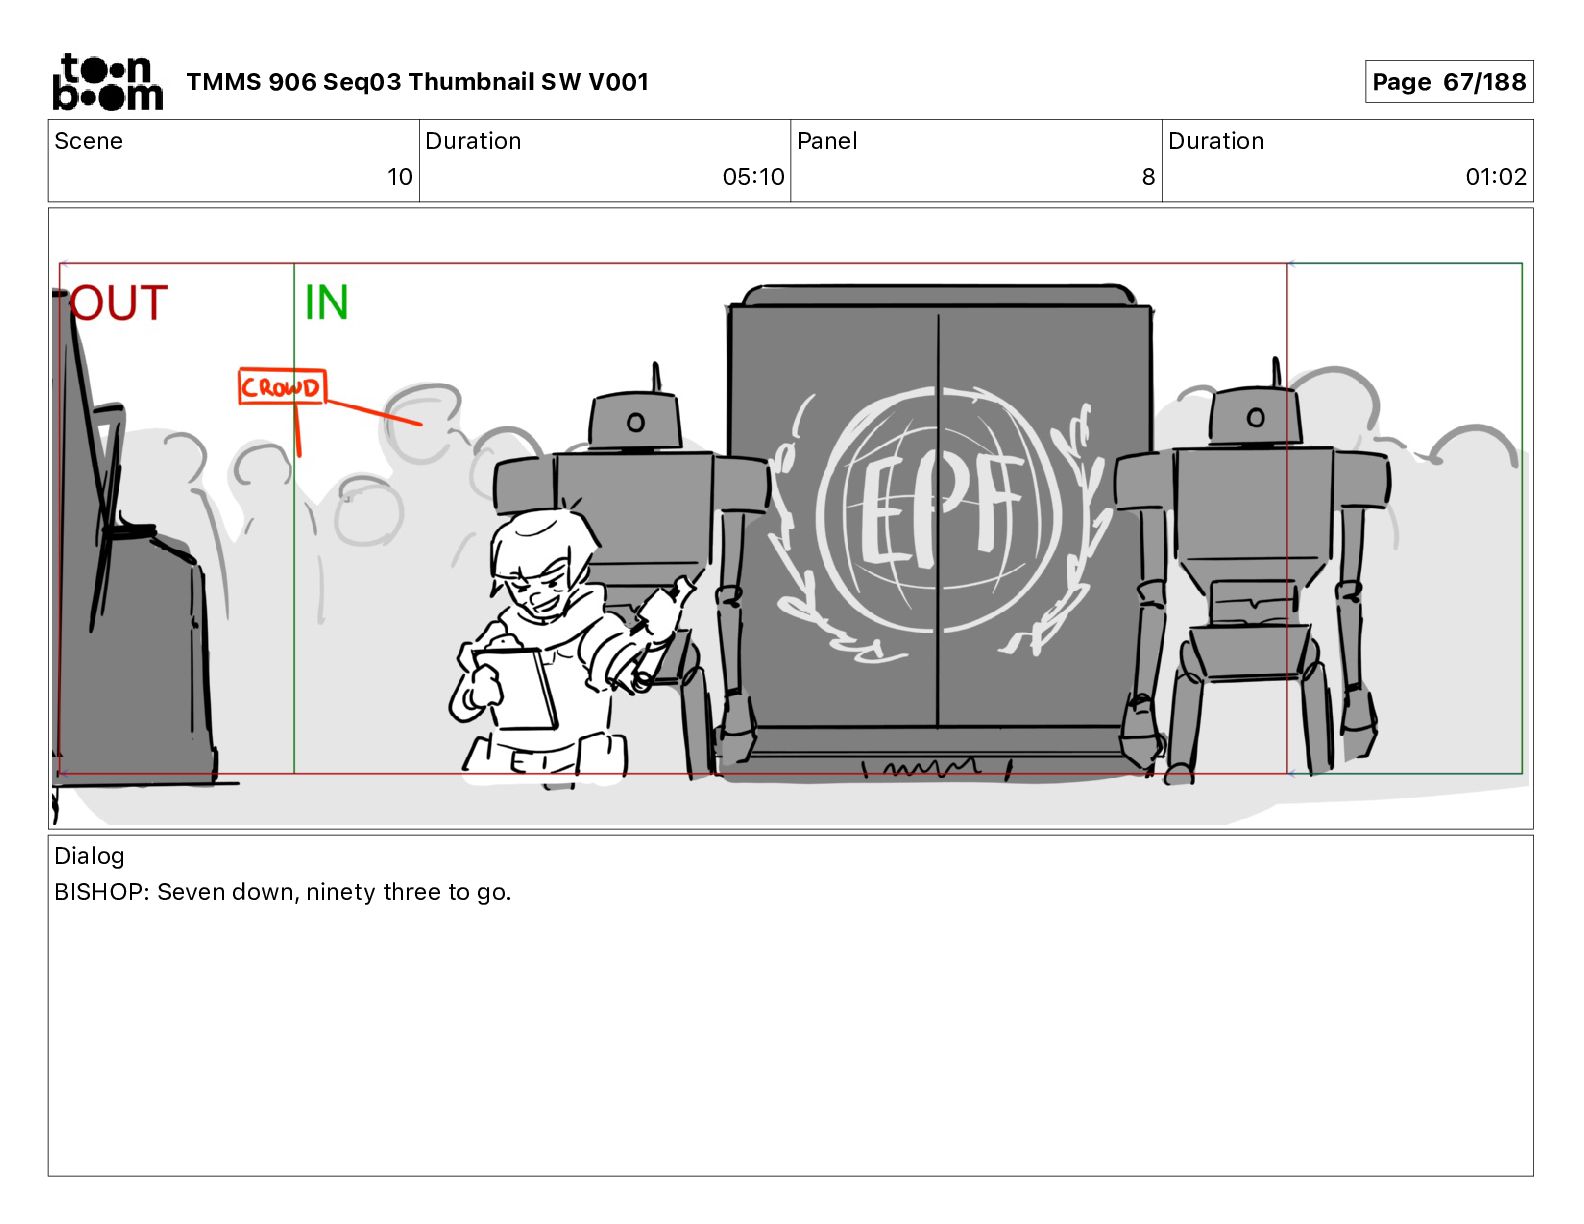Click the 'Scene' header label
Viewport: 1584px width, 1224px height.
tap(88, 141)
